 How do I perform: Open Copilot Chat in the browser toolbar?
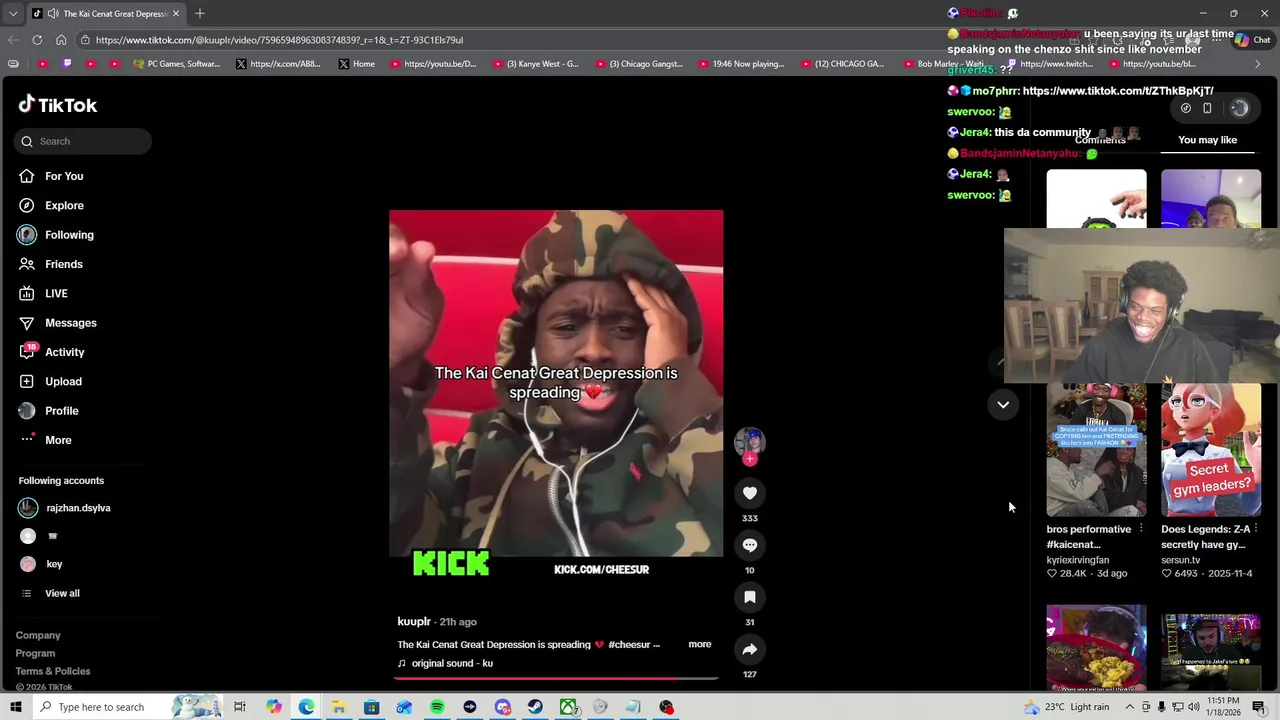click(x=1252, y=40)
